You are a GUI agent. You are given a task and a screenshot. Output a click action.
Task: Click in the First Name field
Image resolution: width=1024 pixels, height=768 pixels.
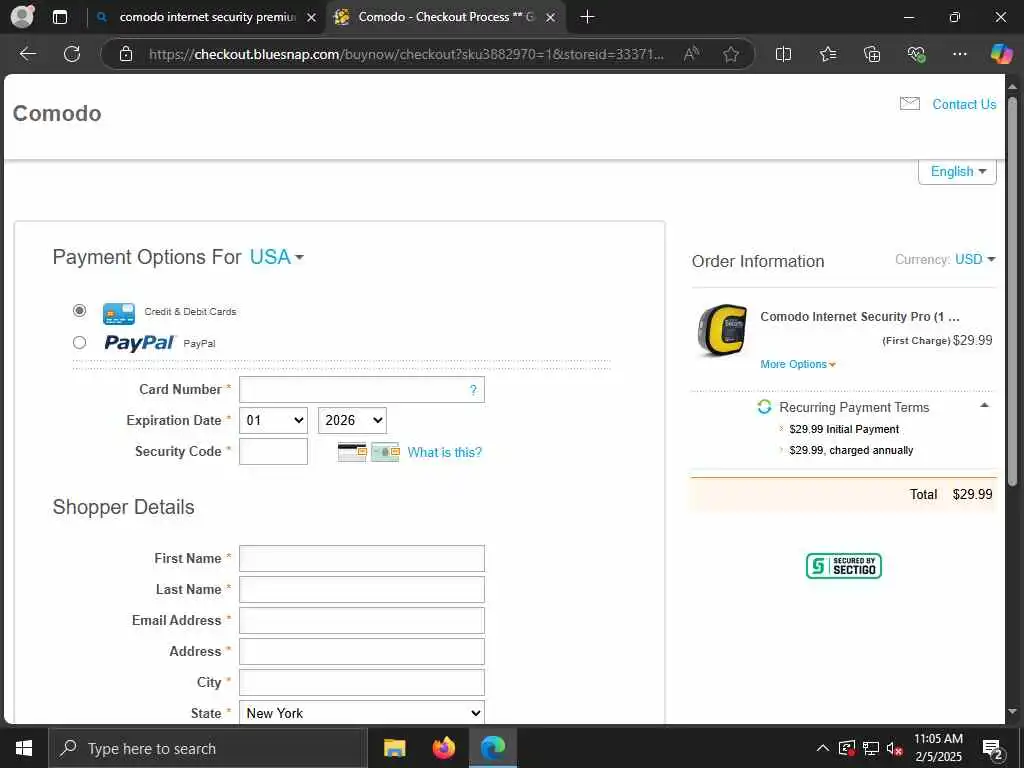point(362,558)
